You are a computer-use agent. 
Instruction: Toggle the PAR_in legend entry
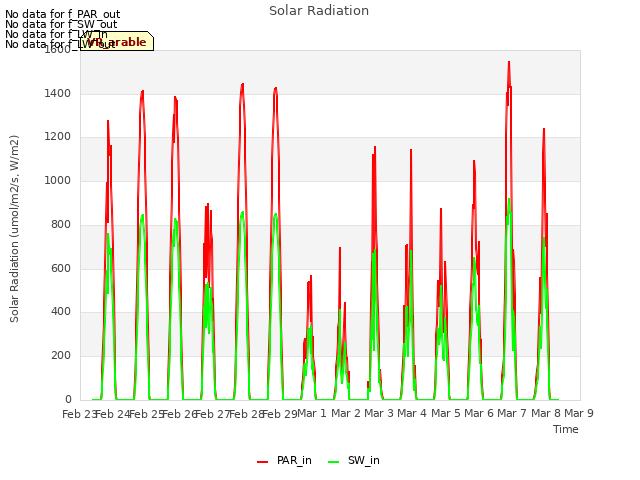tap(284, 460)
